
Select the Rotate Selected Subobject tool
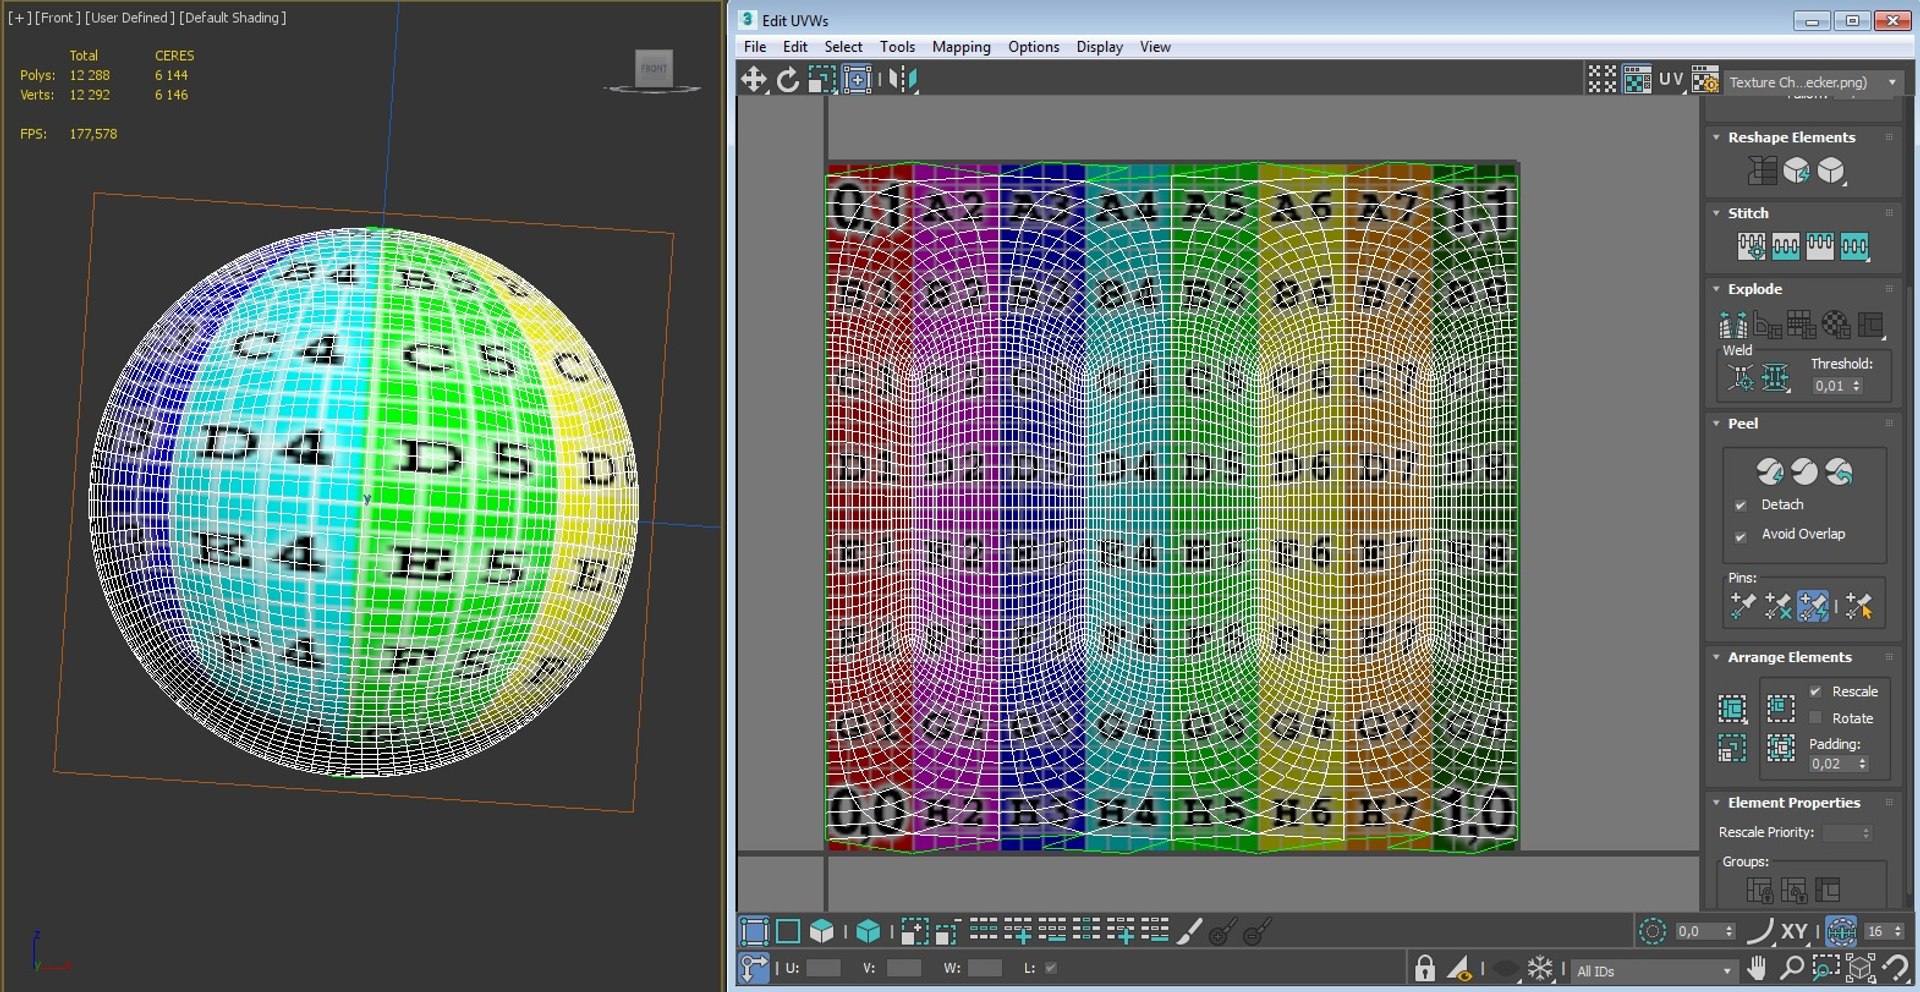(x=788, y=79)
